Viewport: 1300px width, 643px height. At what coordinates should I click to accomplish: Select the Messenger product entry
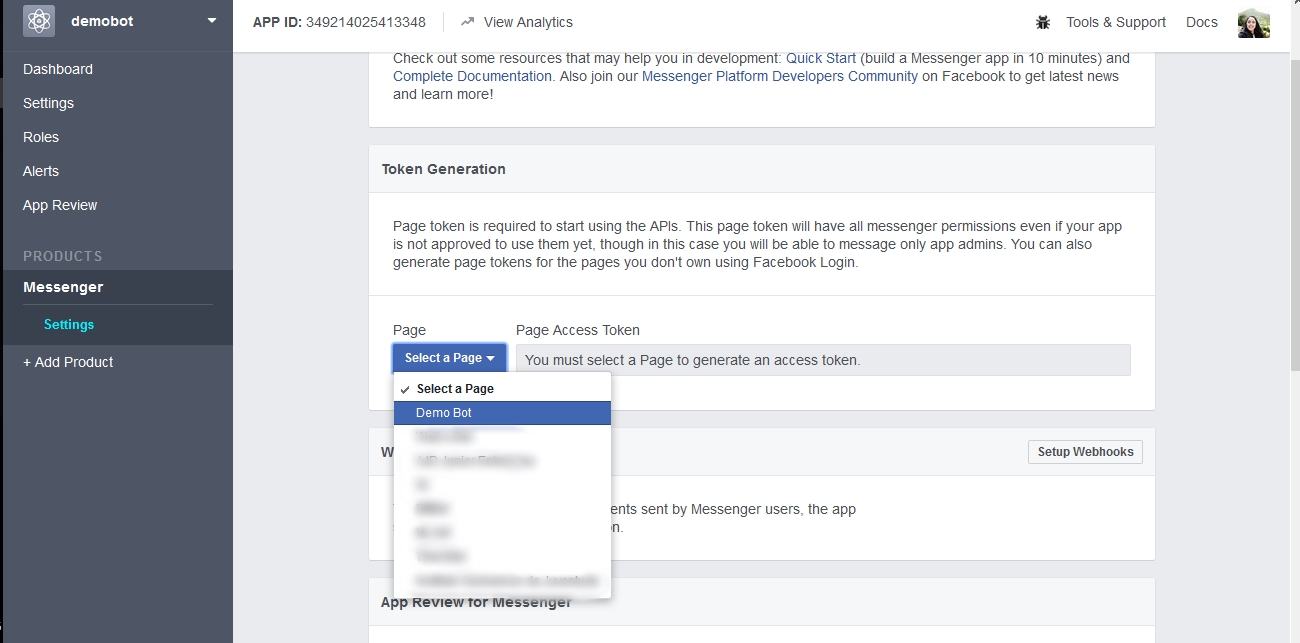[x=63, y=287]
